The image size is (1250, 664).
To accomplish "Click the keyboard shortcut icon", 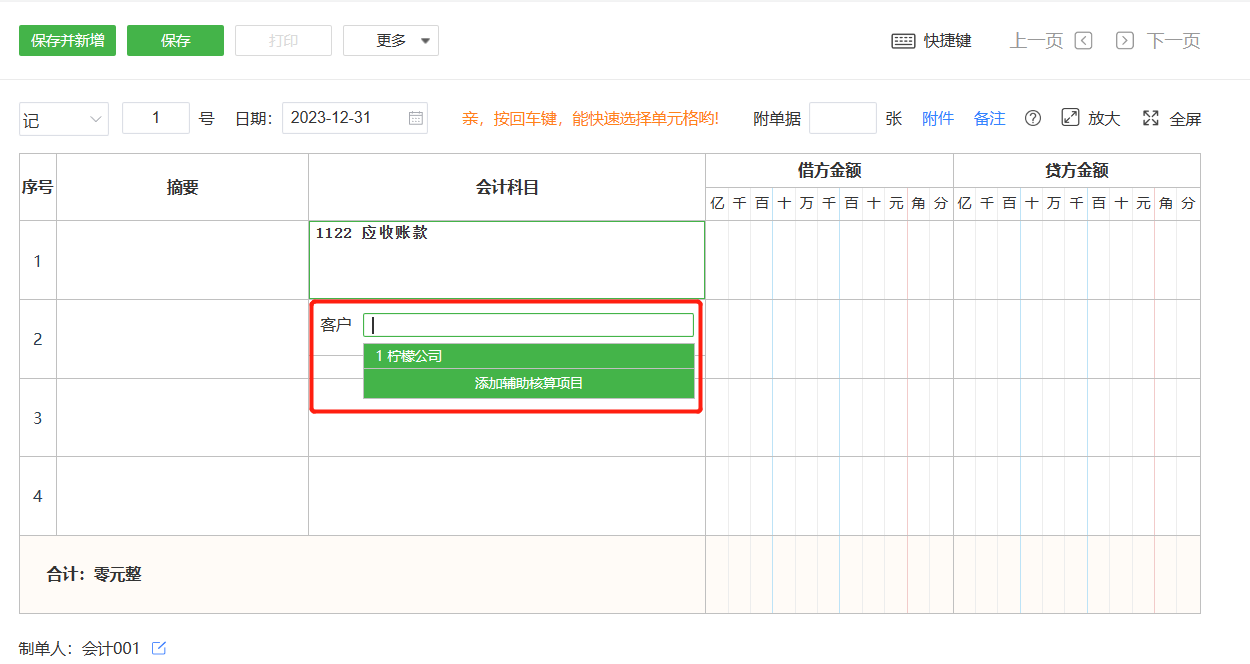I will (903, 41).
